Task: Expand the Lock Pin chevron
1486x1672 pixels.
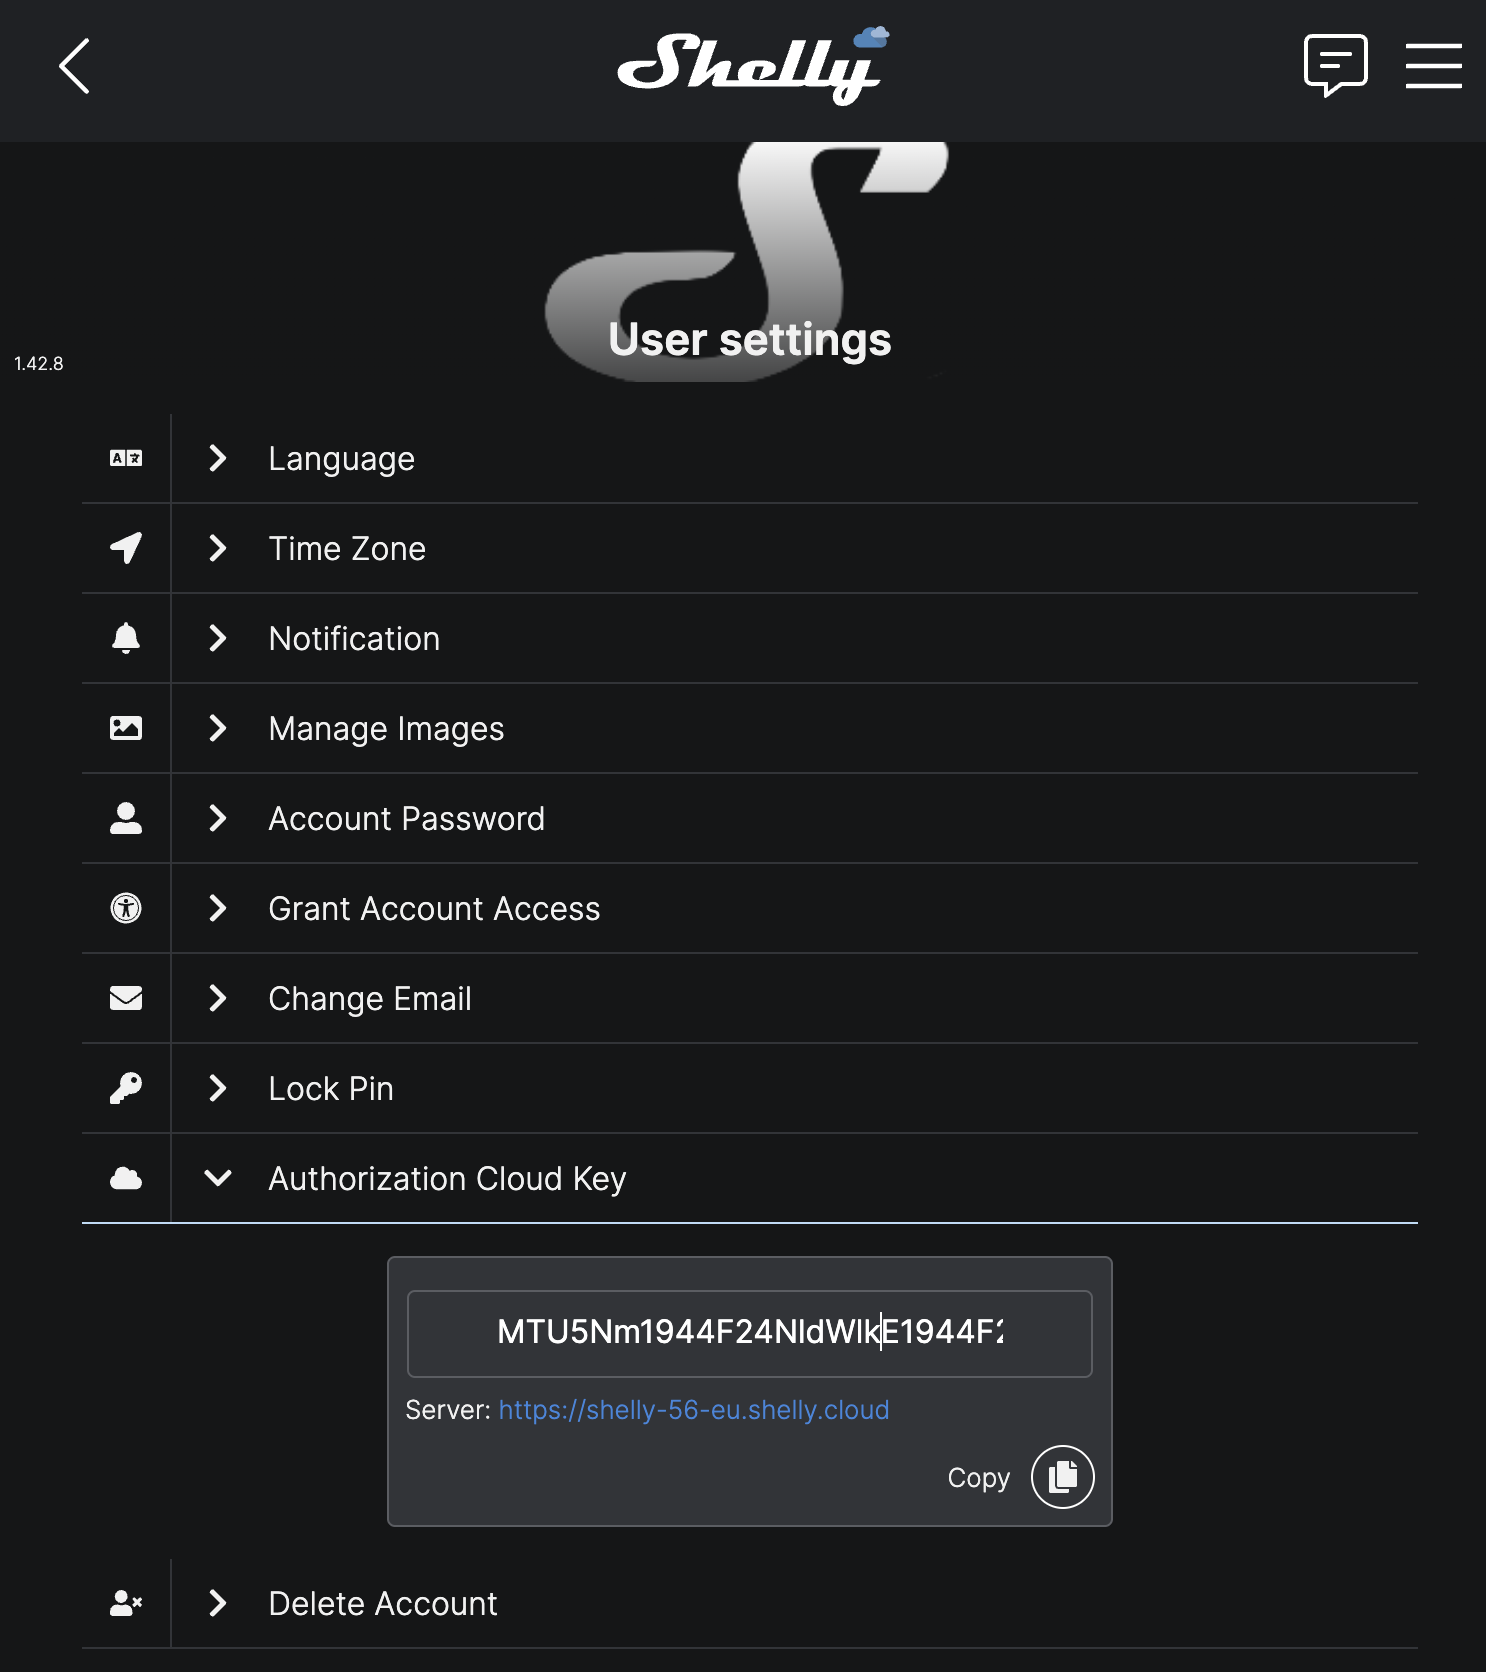Action: pos(217,1088)
